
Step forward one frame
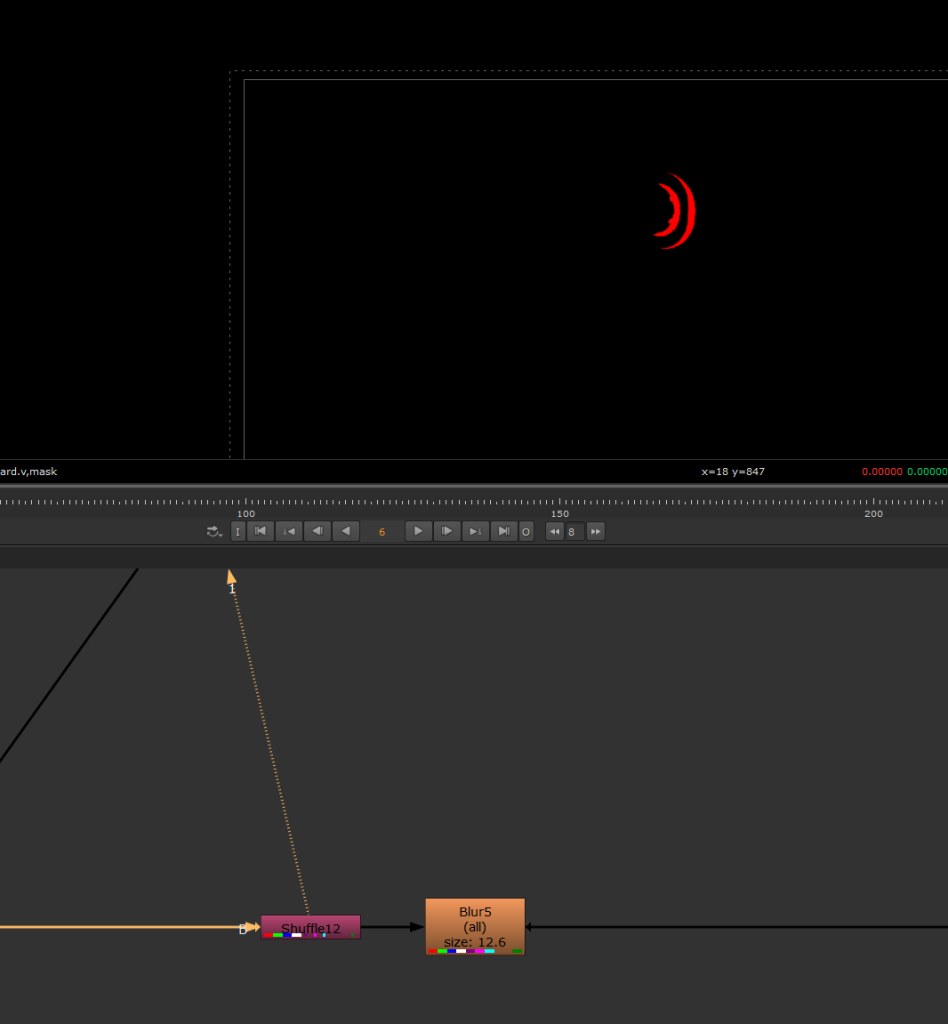447,532
